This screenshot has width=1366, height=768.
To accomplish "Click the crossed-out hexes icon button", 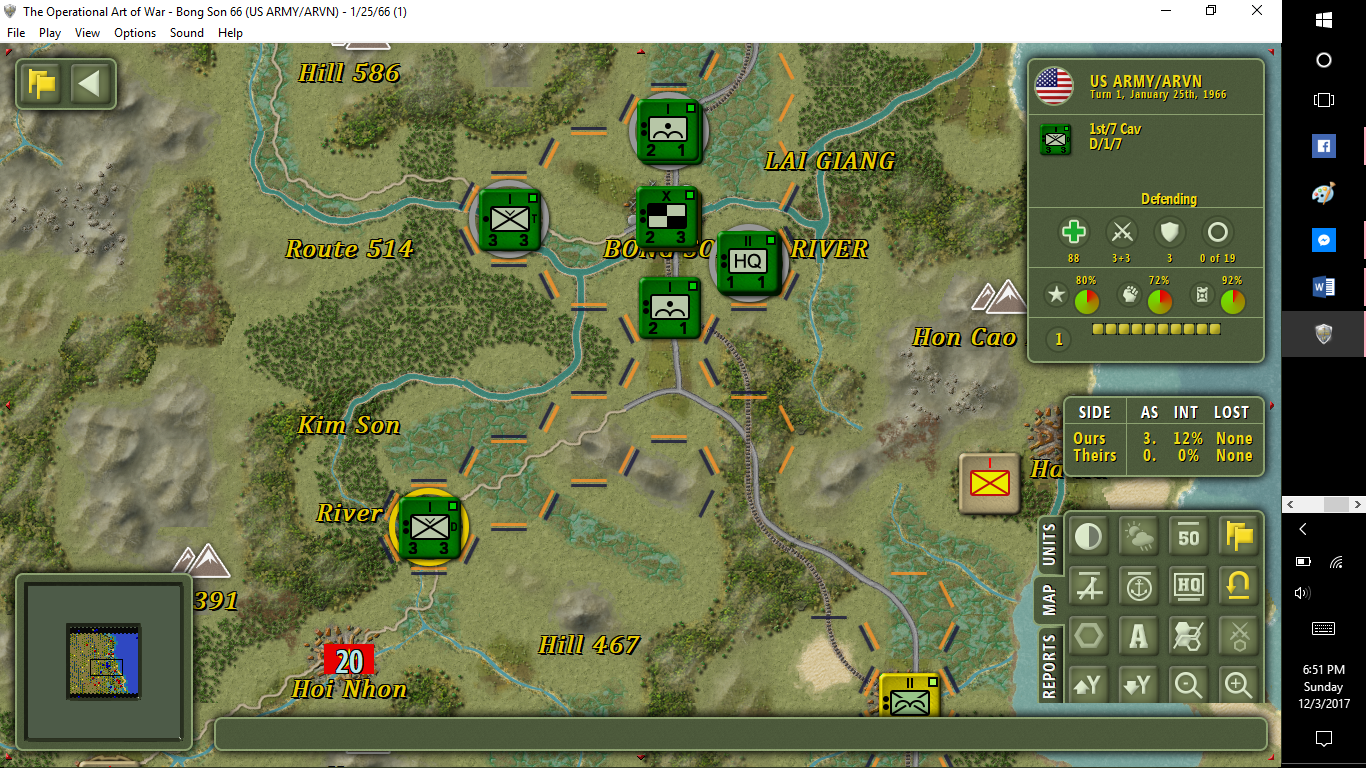I will (1189, 636).
